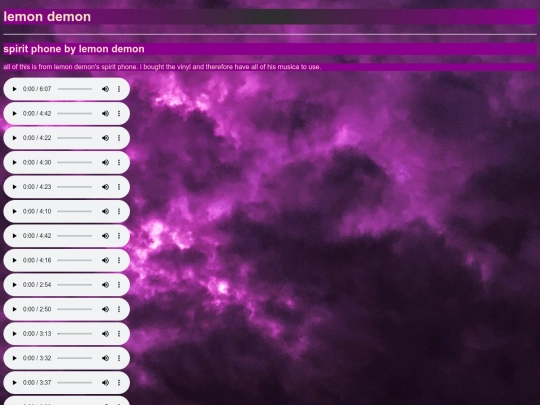Show more options for the 4:16 track
The height and width of the screenshot is (405, 540).
tap(119, 260)
